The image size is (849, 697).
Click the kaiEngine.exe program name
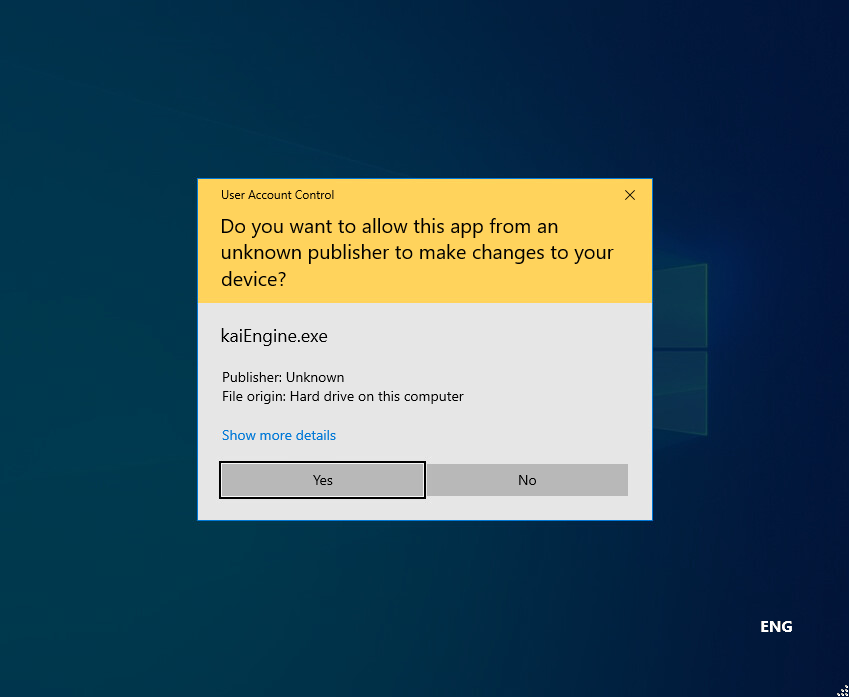click(274, 336)
